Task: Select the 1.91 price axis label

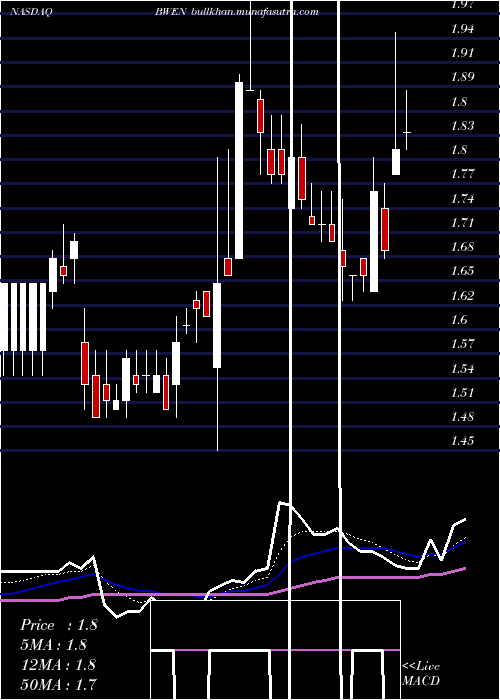Action: tap(462, 53)
